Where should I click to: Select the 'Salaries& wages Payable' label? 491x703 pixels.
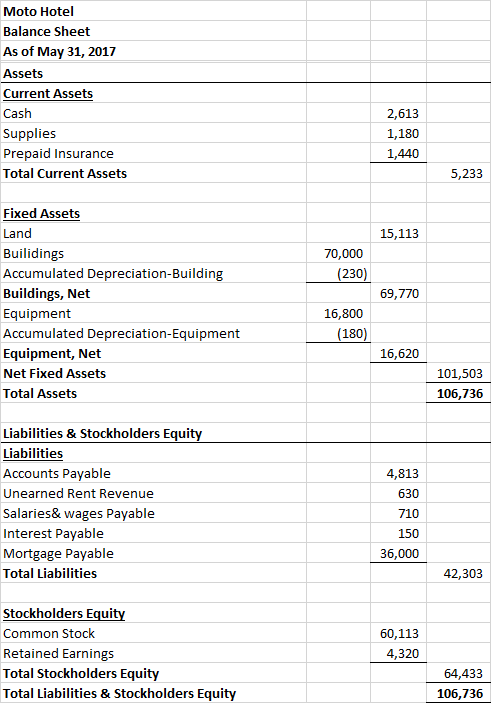[x=79, y=514]
